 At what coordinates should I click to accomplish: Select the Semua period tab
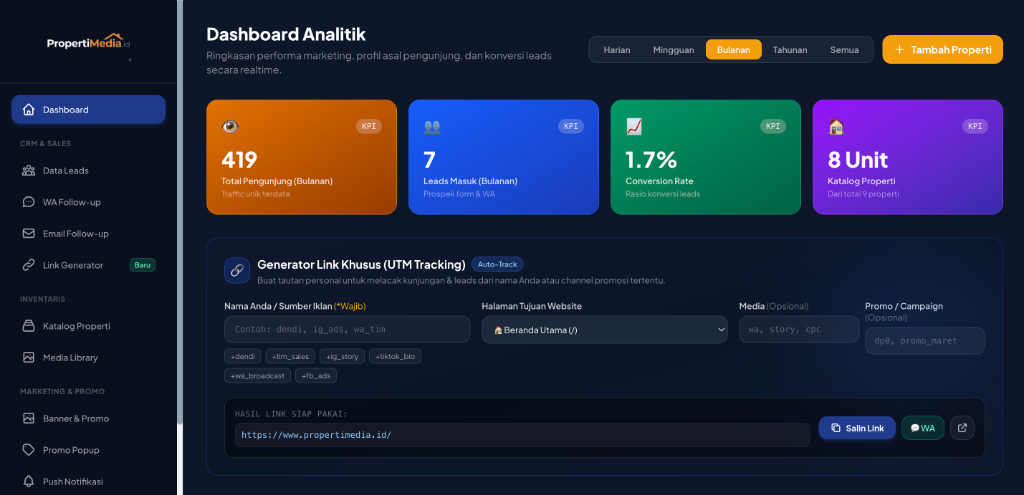[844, 50]
